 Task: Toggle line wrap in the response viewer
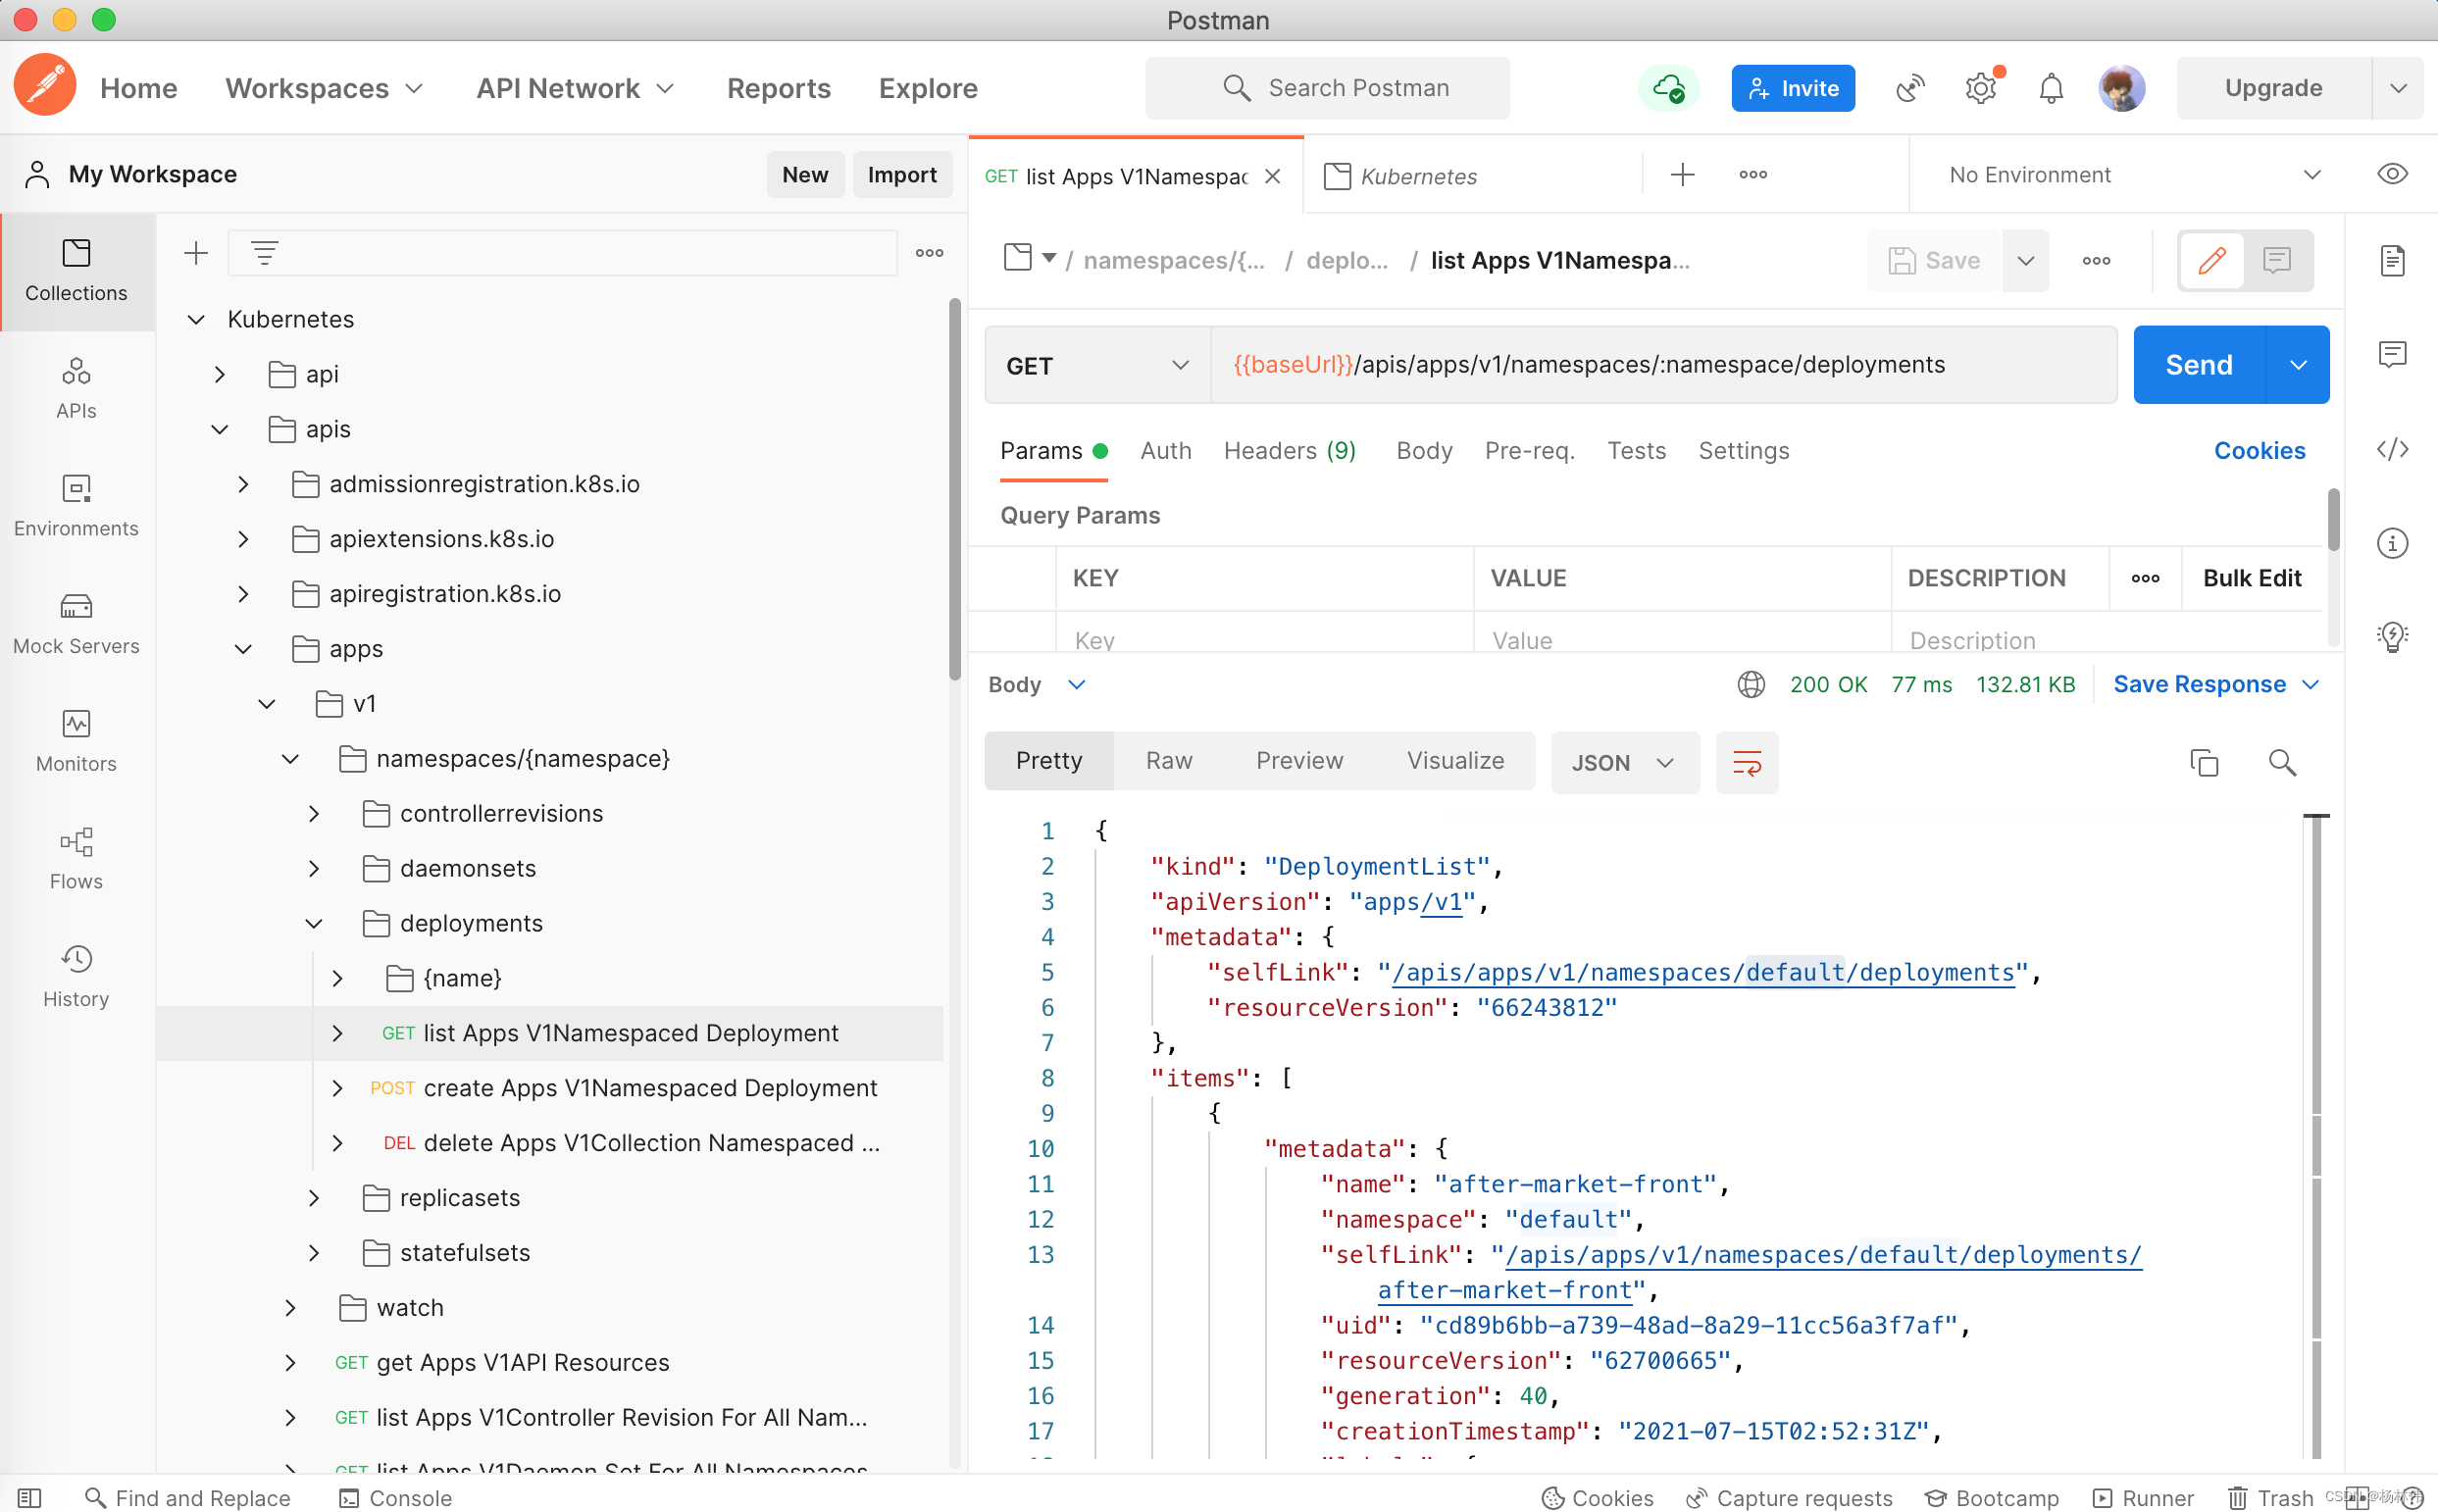tap(1746, 762)
